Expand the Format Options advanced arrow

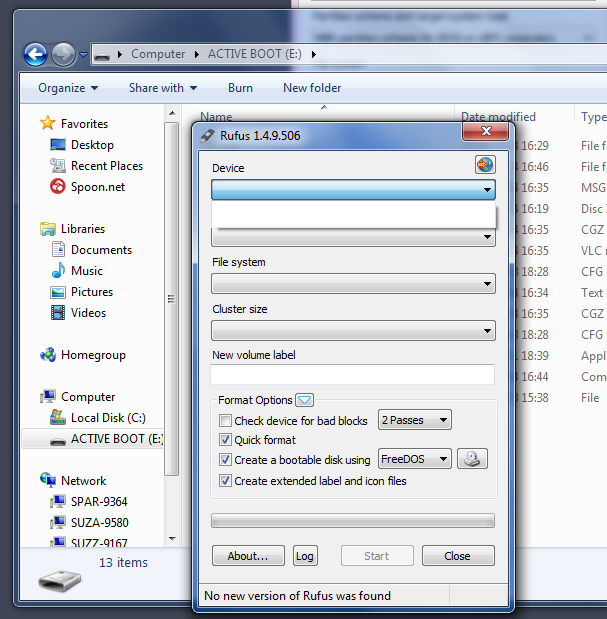[x=304, y=400]
